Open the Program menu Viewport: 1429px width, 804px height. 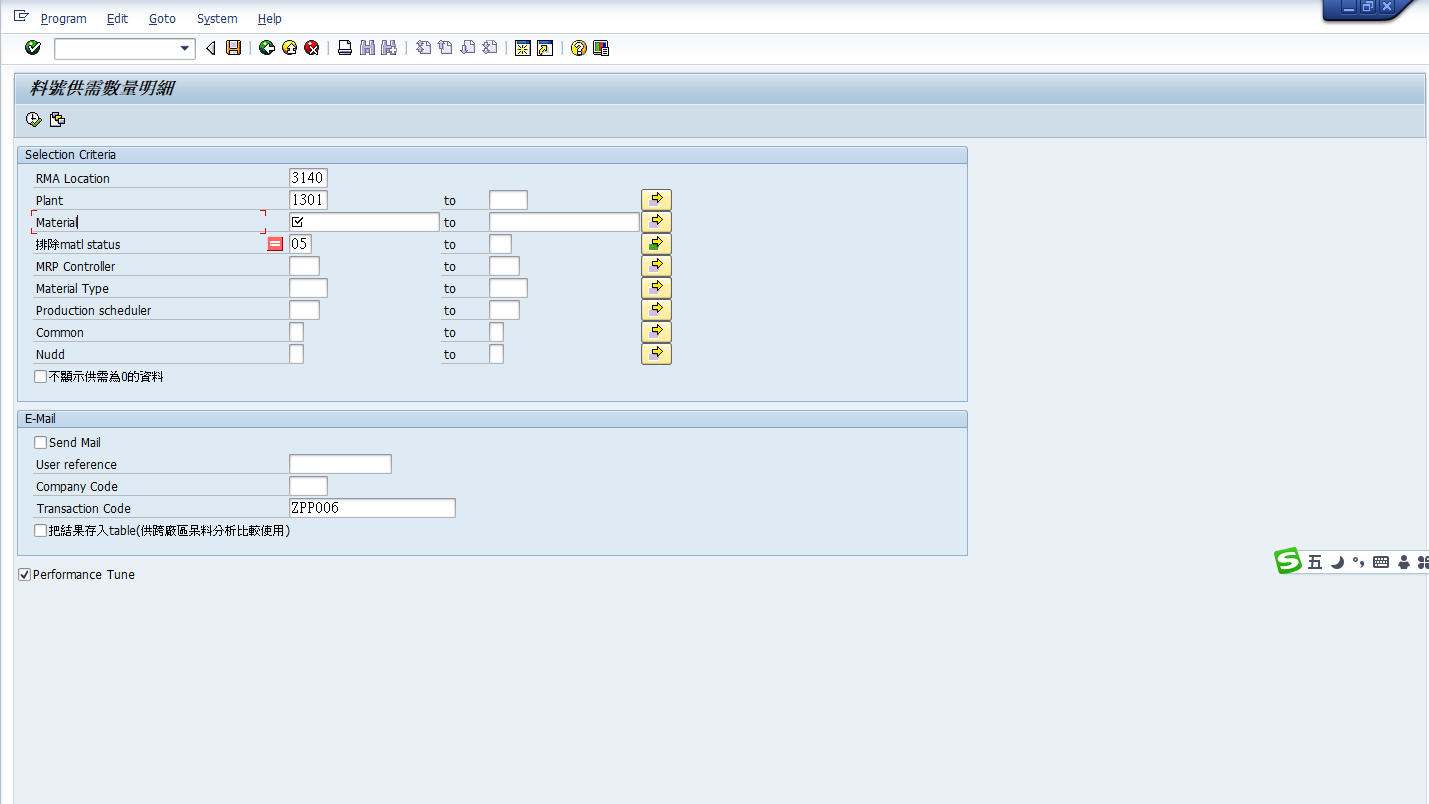click(x=63, y=19)
